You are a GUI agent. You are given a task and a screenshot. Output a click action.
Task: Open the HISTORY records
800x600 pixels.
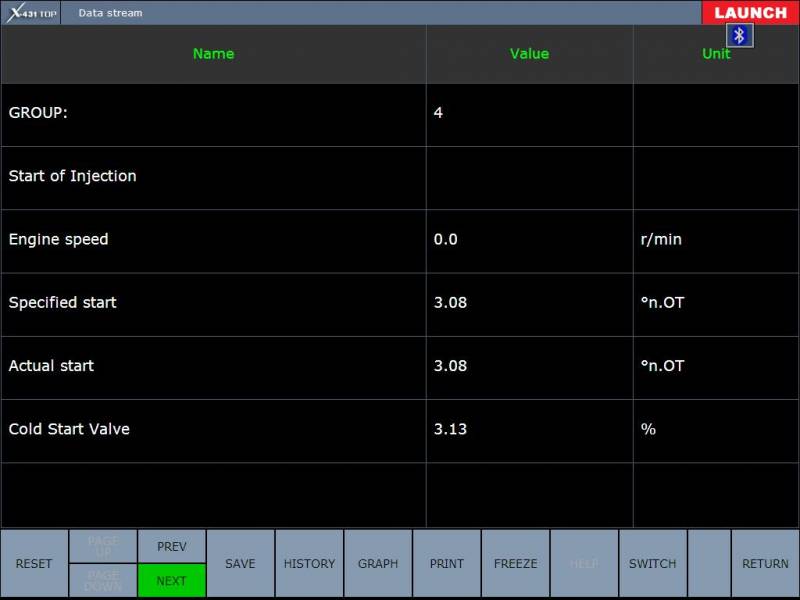(309, 564)
